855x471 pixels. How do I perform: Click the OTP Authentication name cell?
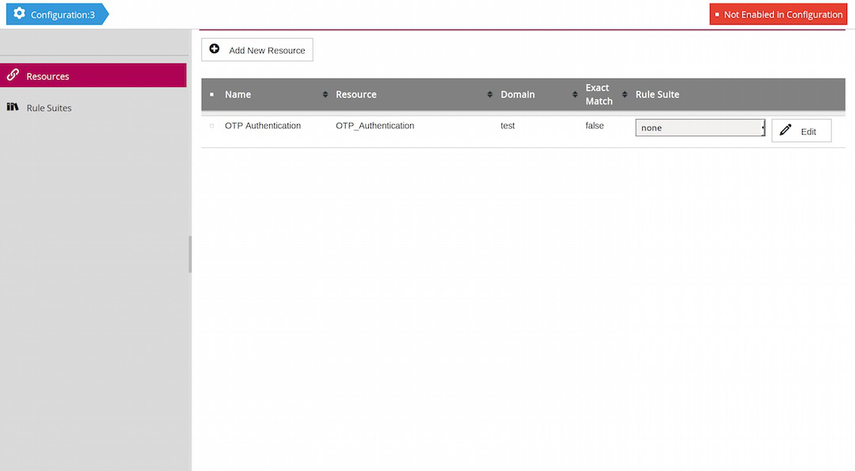coord(263,125)
